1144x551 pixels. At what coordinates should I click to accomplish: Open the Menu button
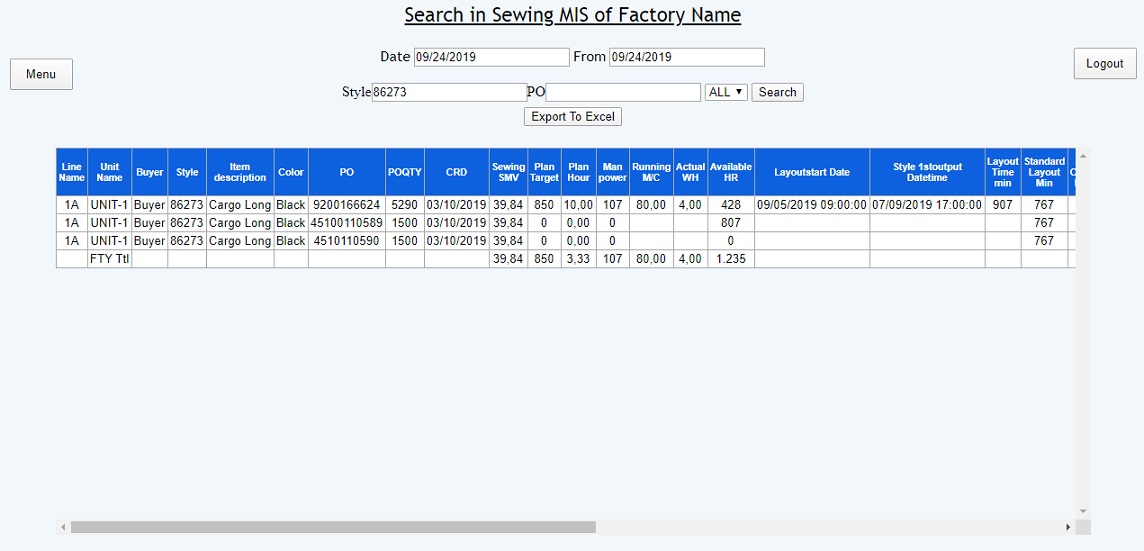tap(41, 74)
